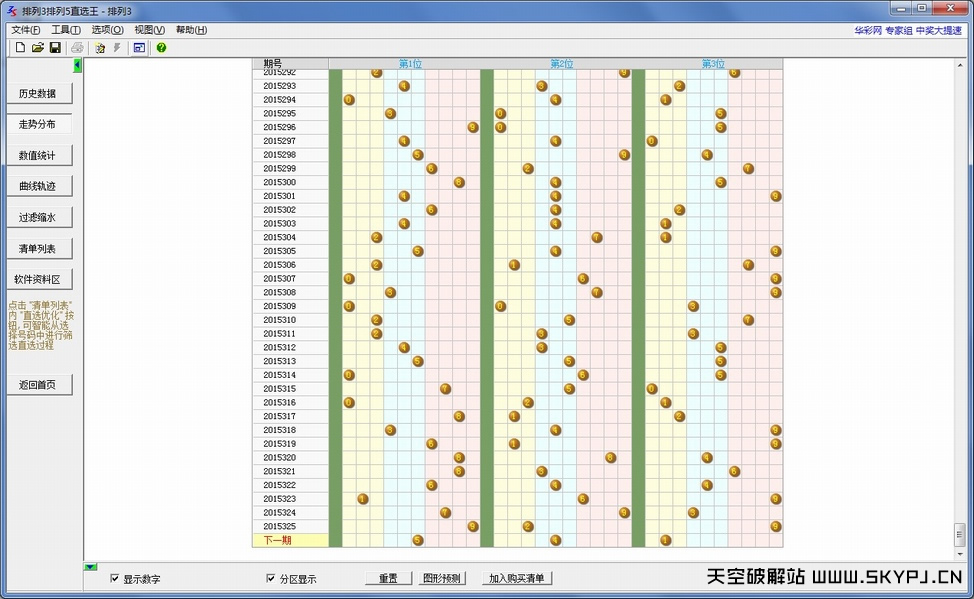Image resolution: width=974 pixels, height=599 pixels.
Task: Collapse bottom panel with green down arrow
Action: click(91, 567)
